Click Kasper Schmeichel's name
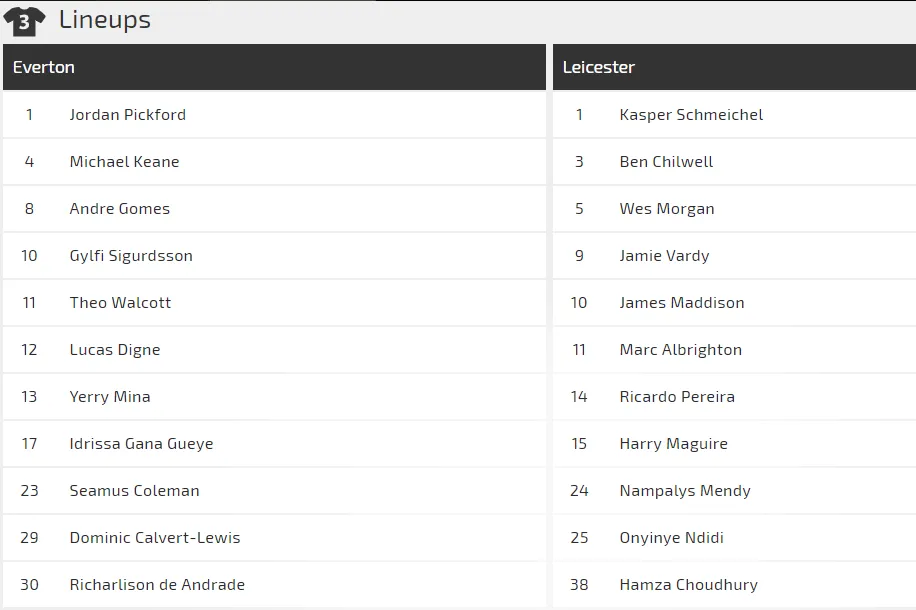916x610 pixels. [691, 115]
